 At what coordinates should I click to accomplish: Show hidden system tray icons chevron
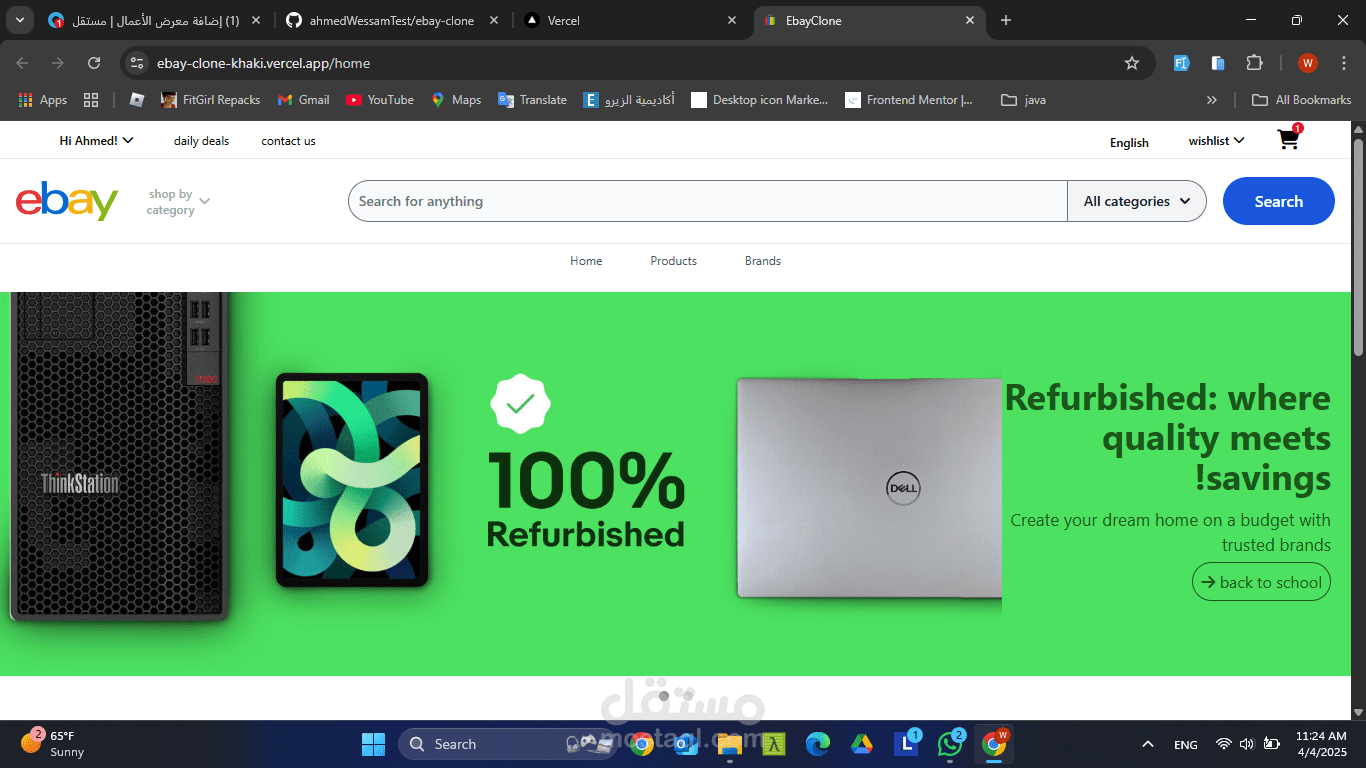coord(1148,744)
